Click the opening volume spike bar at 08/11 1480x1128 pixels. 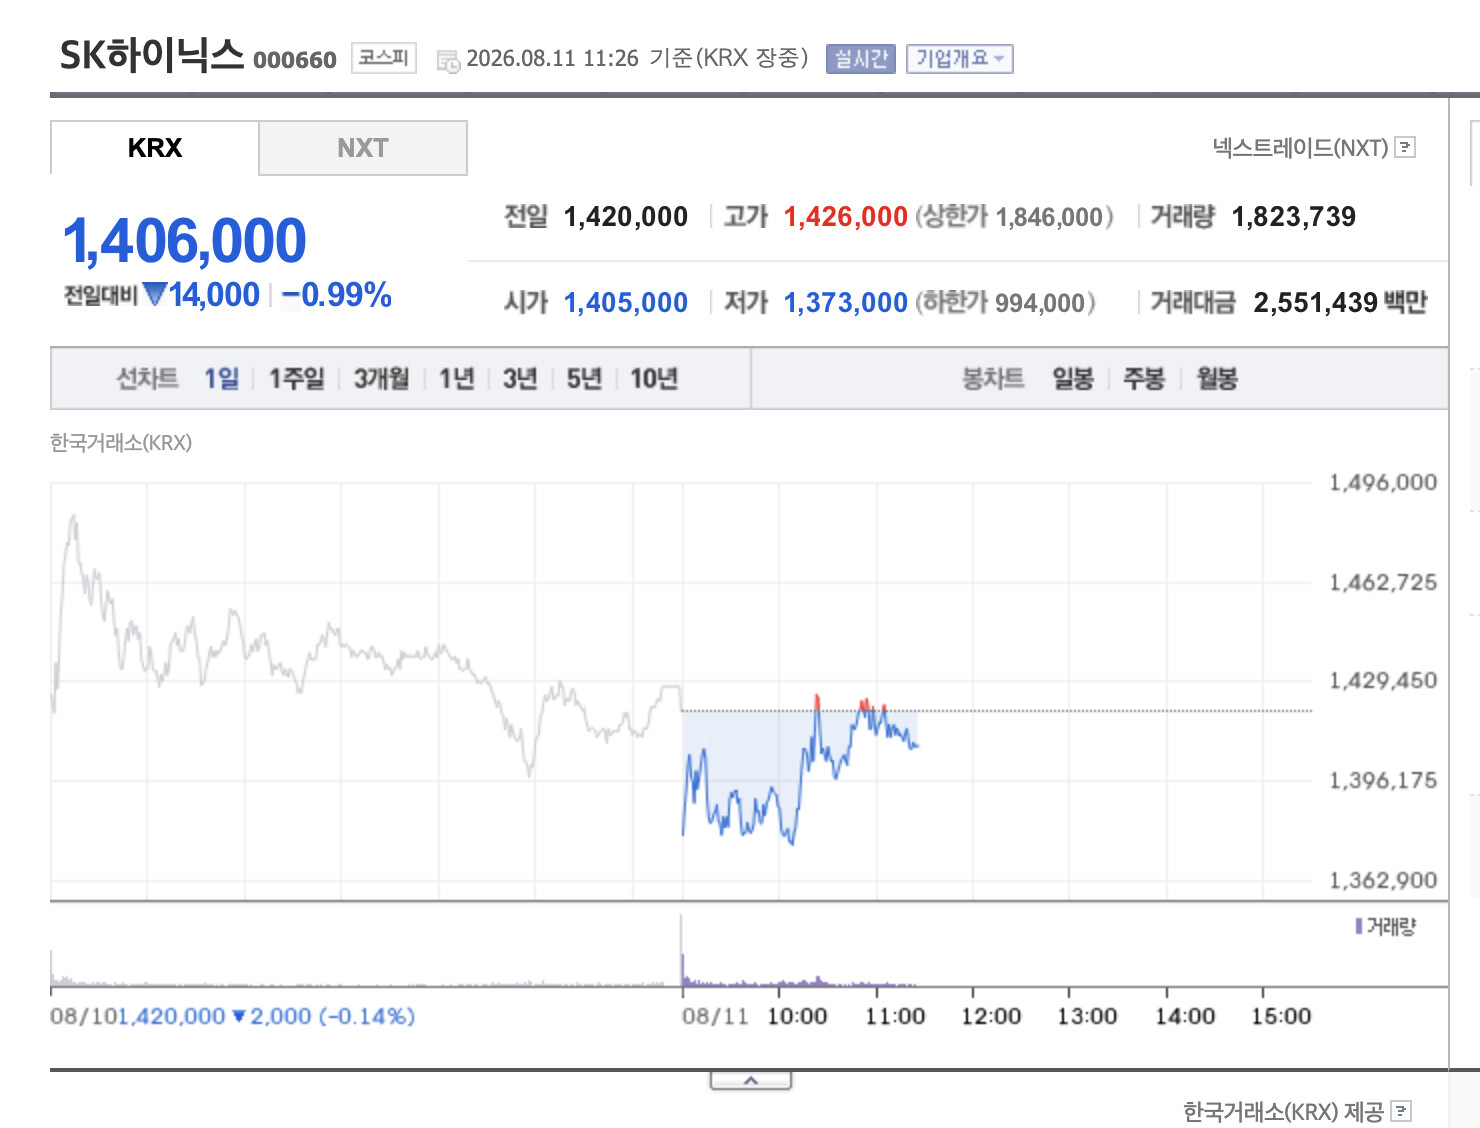click(683, 951)
